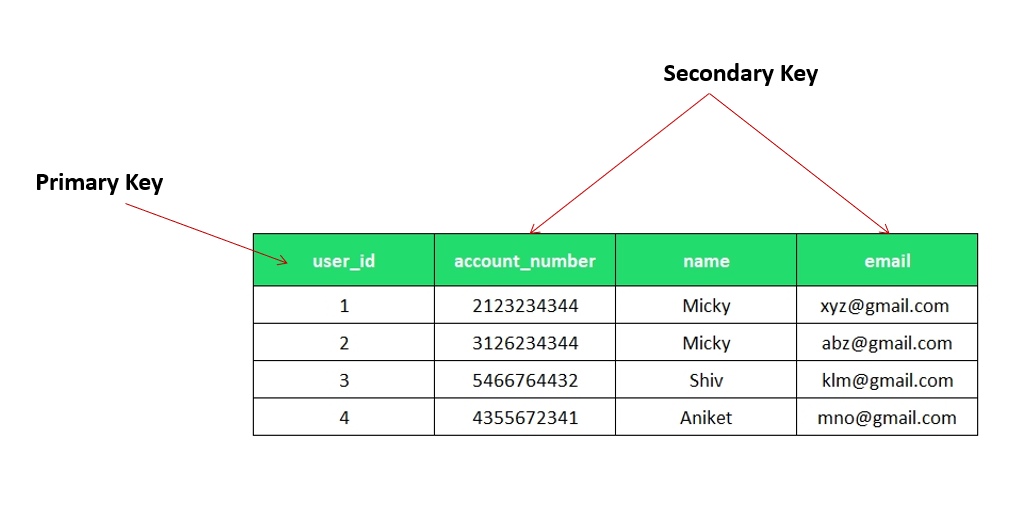Click account number 3126234344

tap(525, 343)
